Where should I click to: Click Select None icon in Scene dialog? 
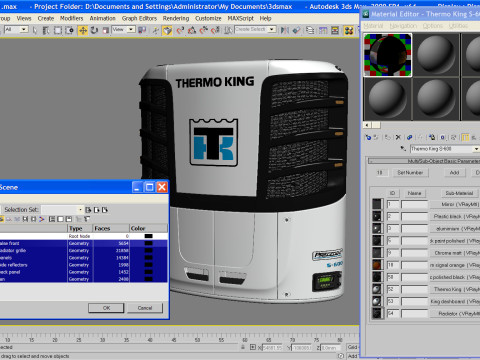click(x=60, y=219)
